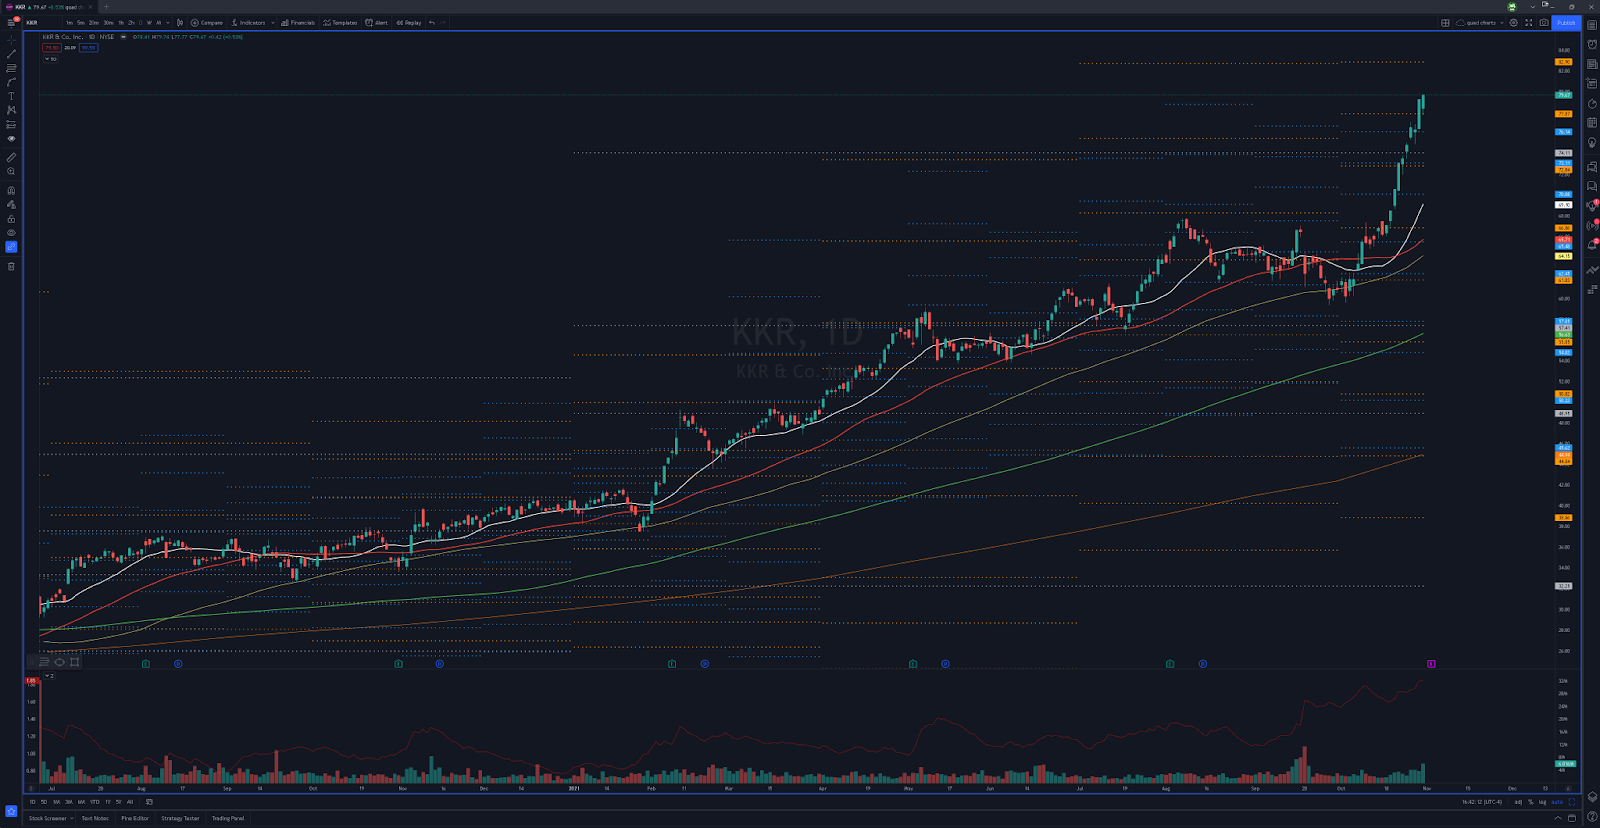Open the go to date icon

click(x=149, y=802)
